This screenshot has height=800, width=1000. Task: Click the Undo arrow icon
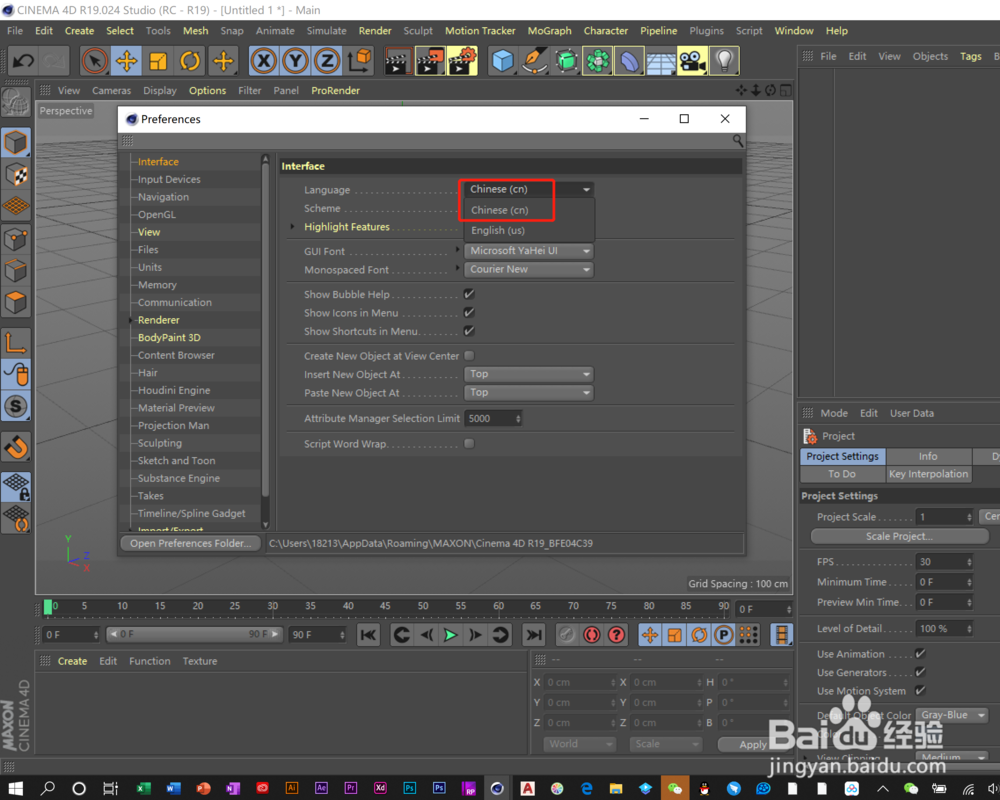pos(24,61)
